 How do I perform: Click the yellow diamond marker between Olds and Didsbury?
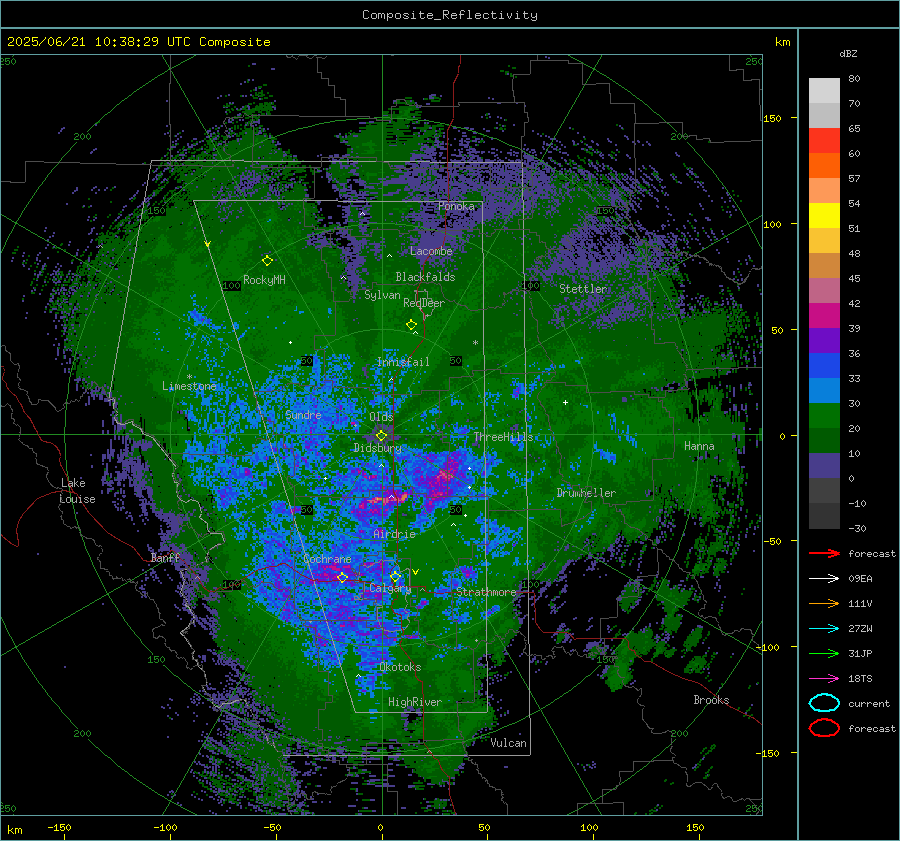(381, 436)
